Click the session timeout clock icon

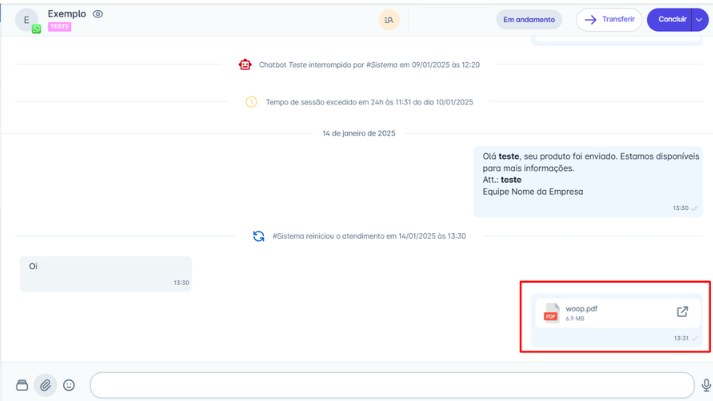pos(252,102)
